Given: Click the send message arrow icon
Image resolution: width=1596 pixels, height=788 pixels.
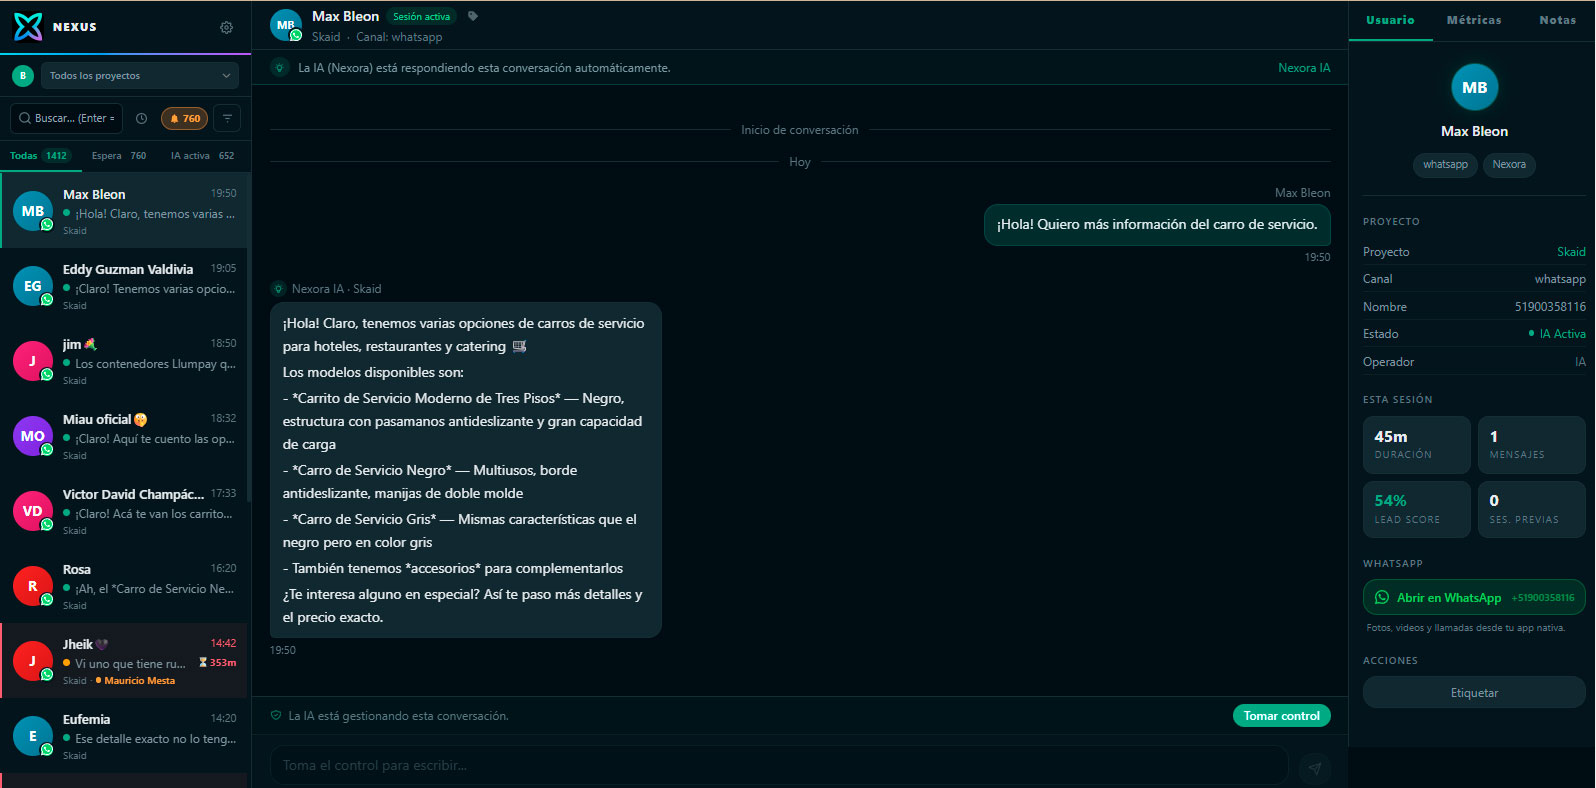Looking at the screenshot, I should pos(1315,768).
